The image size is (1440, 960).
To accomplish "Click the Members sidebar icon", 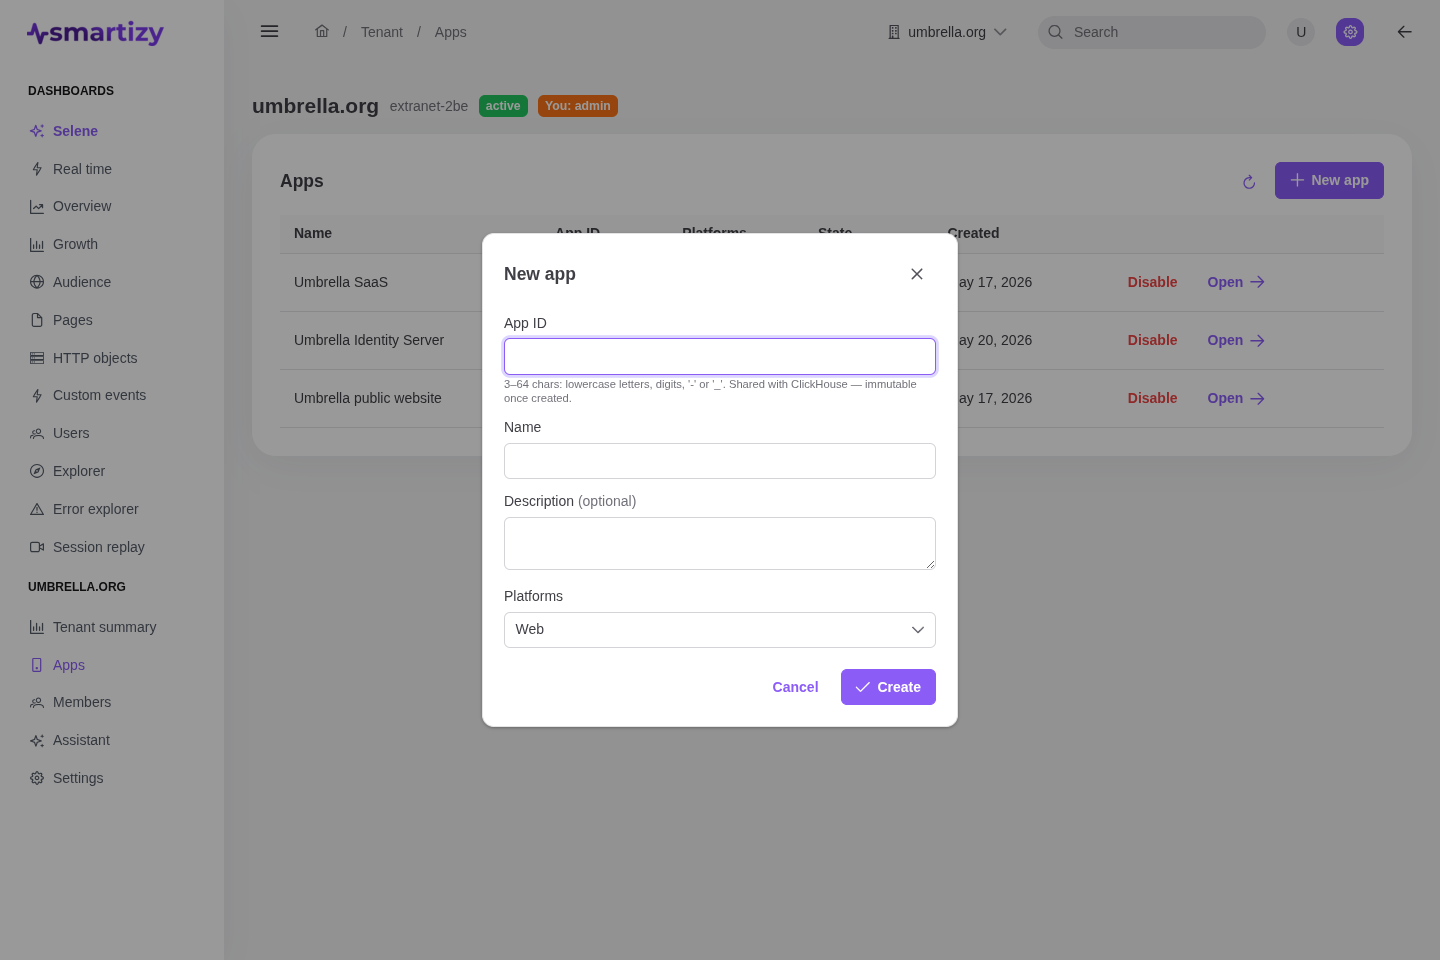I will pos(37,702).
